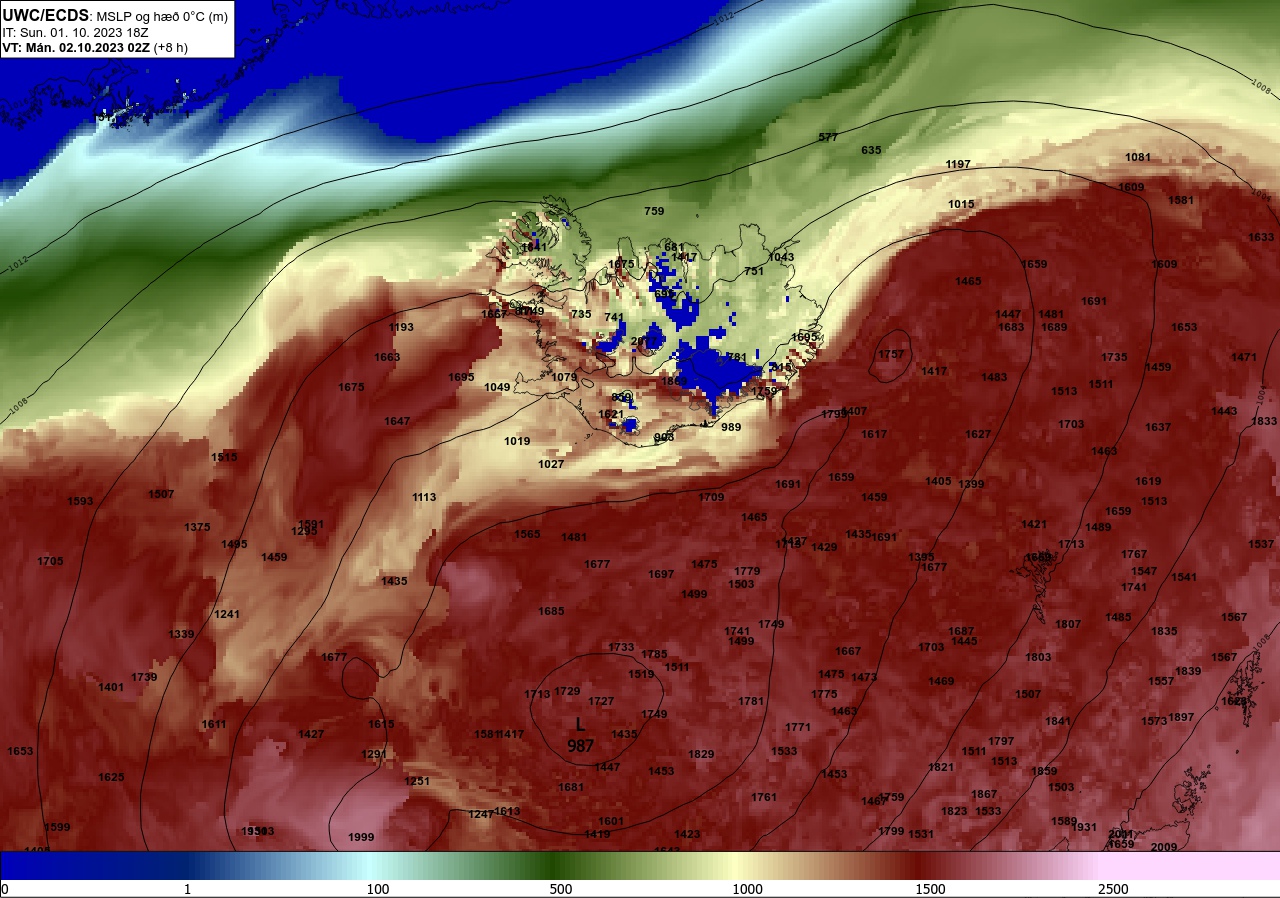The image size is (1280, 898).
Task: Click the 1113 height value
Action: coord(424,497)
